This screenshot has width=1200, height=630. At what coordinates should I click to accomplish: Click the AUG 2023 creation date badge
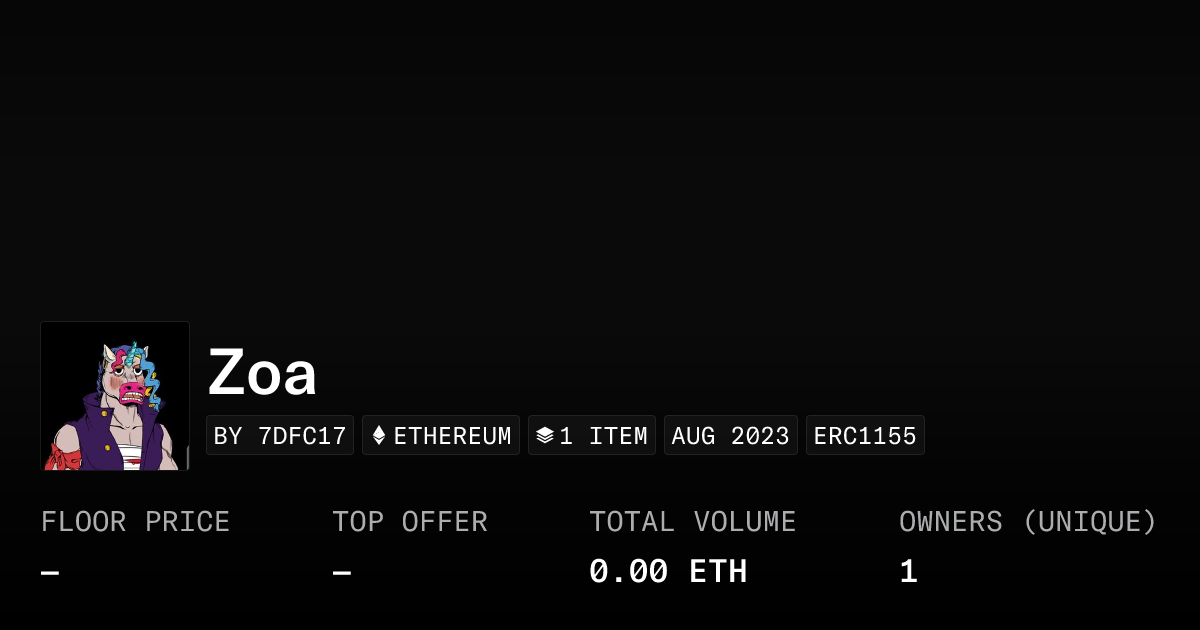[x=731, y=436]
